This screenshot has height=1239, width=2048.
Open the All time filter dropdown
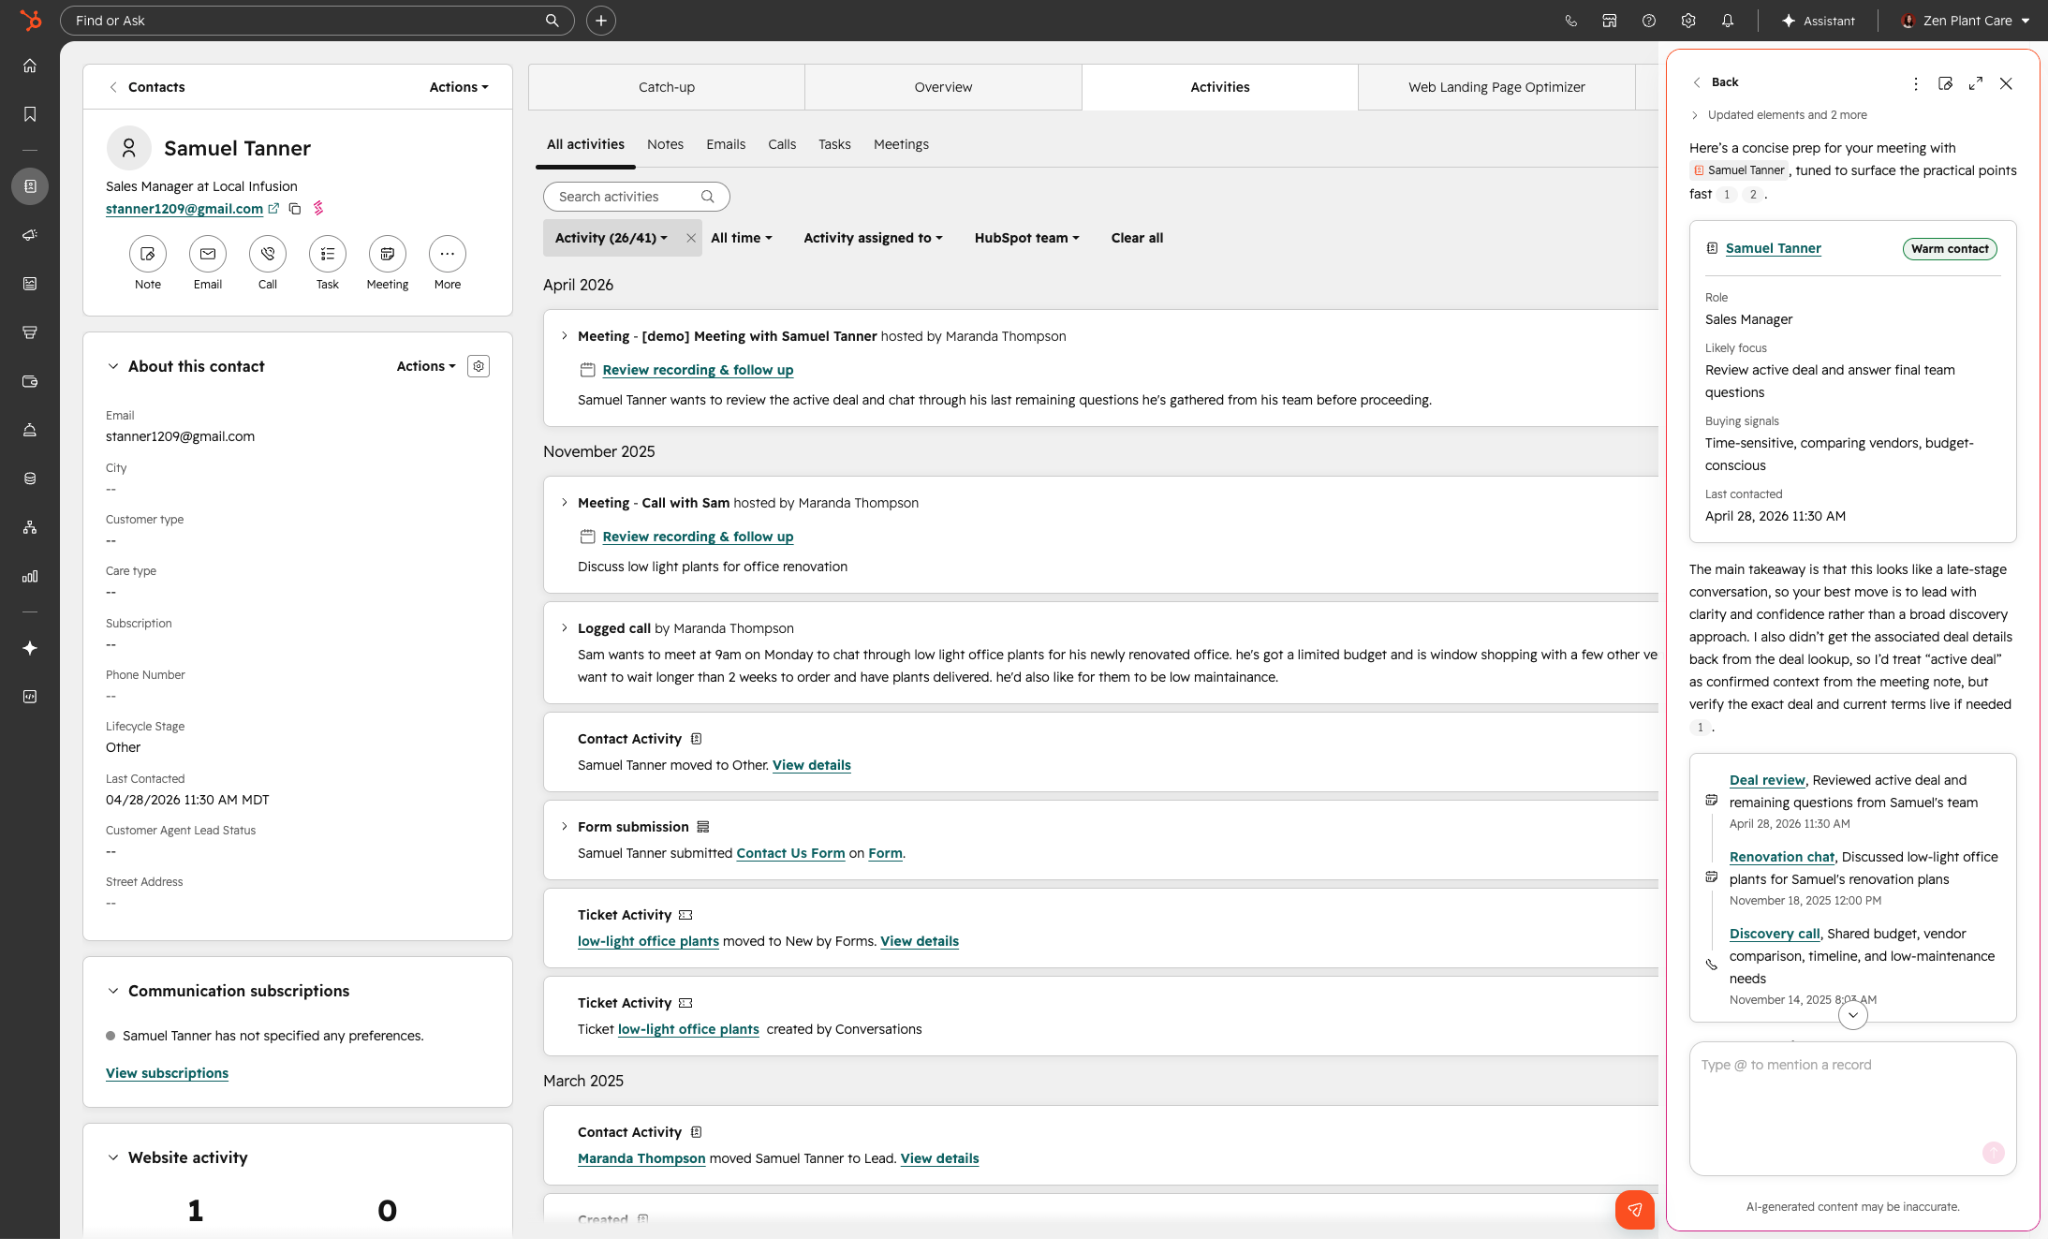[x=741, y=238]
